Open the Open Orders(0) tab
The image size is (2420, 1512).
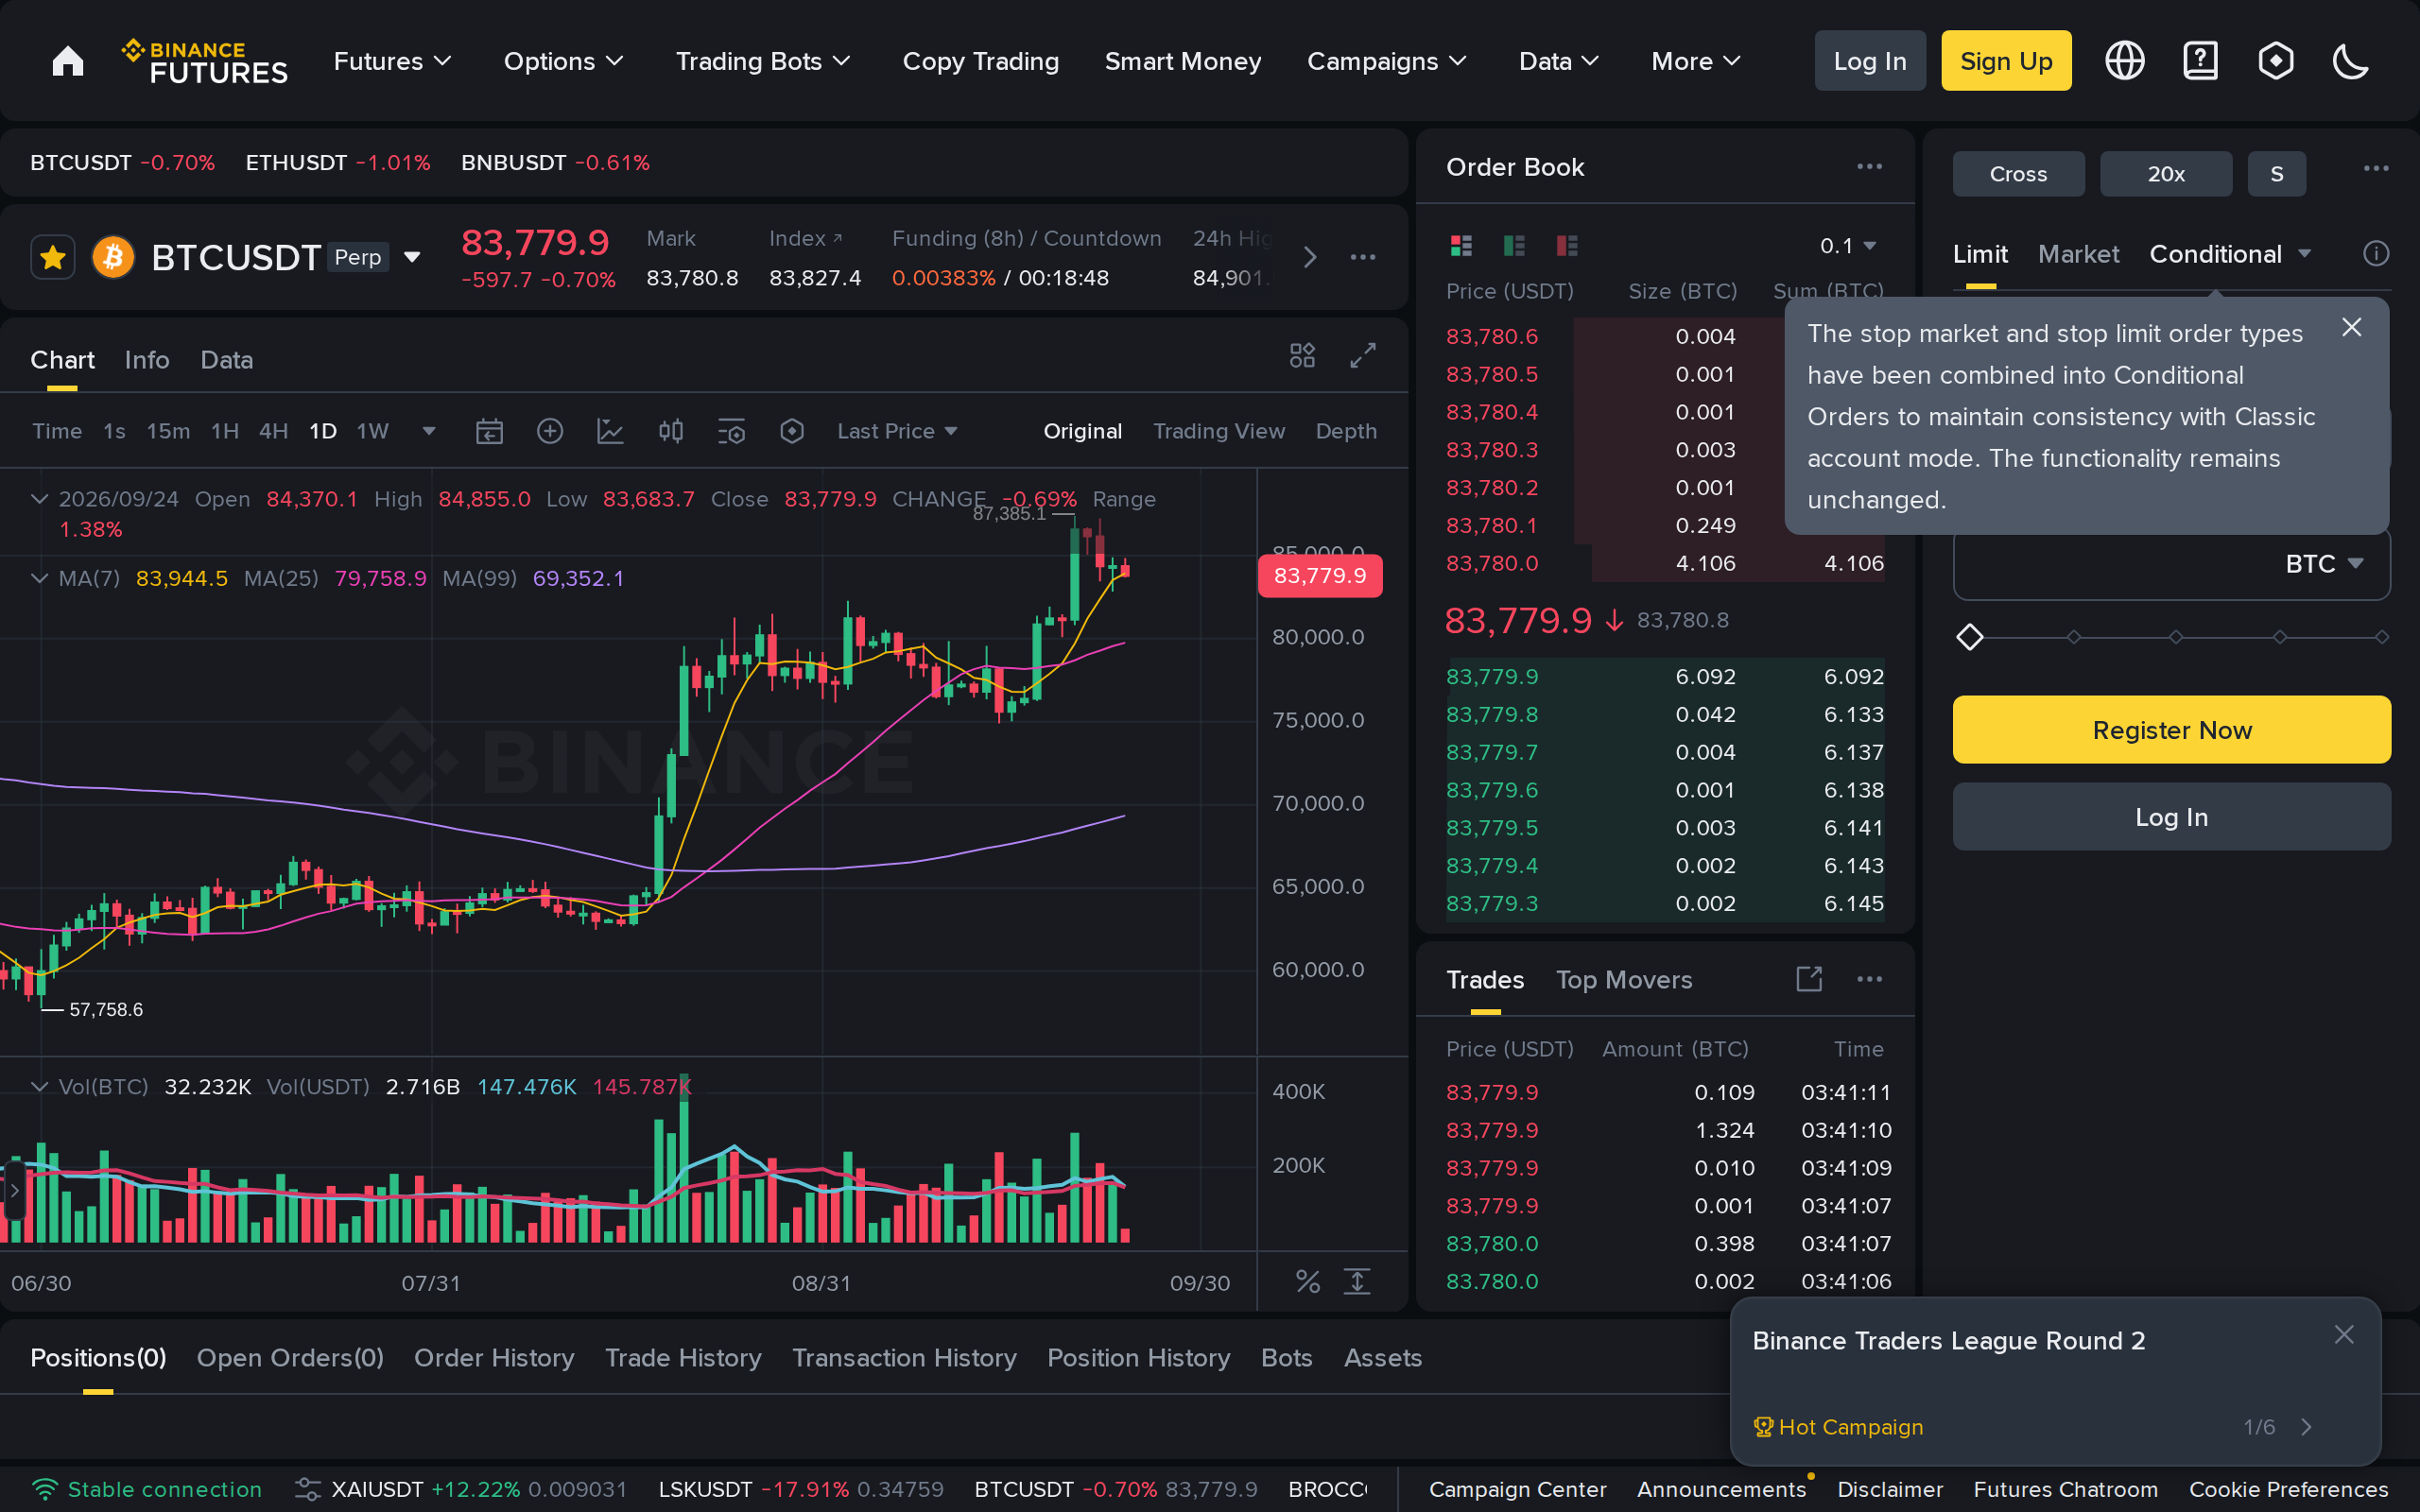[x=290, y=1358]
